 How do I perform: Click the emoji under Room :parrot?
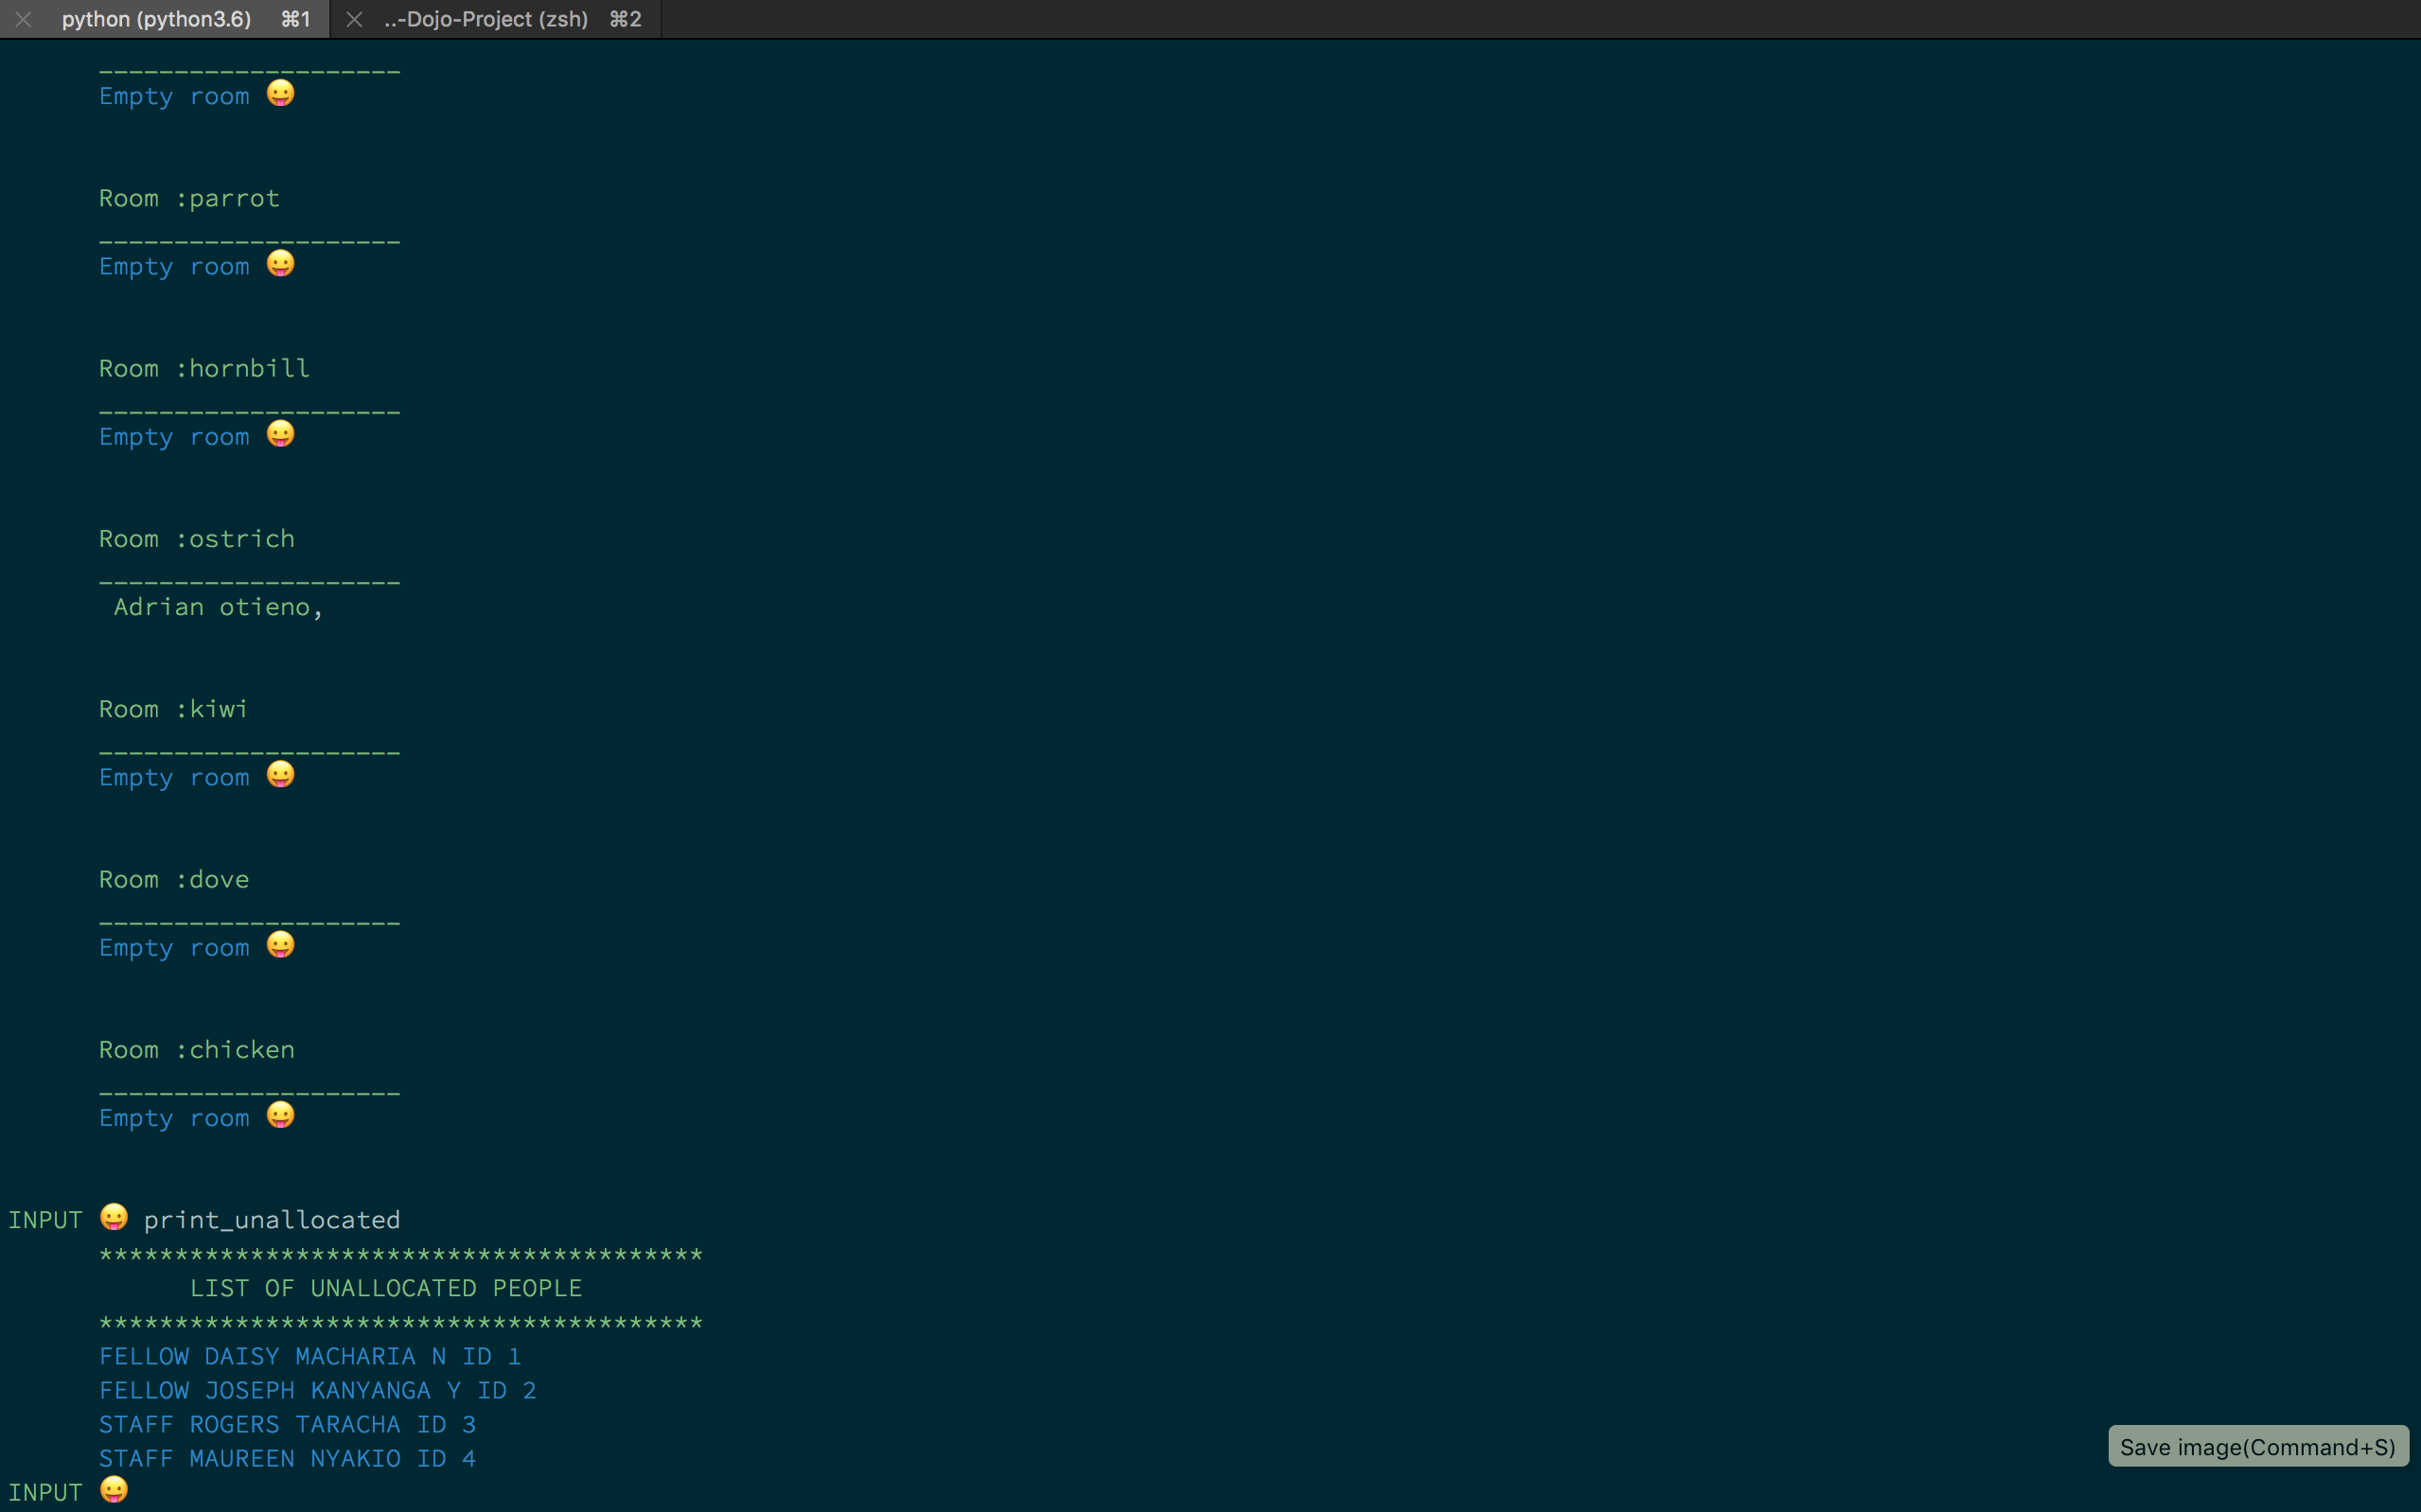tap(280, 264)
